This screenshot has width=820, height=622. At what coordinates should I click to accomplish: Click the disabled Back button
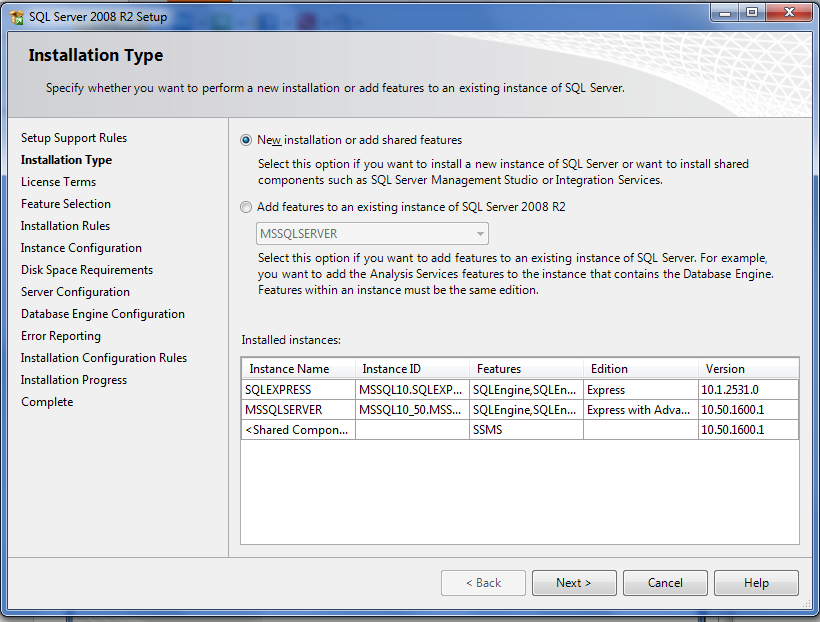483,583
